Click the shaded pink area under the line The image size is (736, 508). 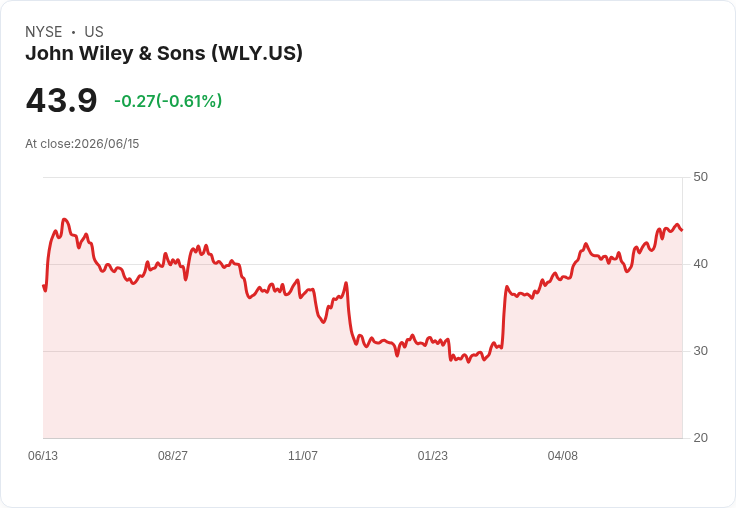click(362, 394)
